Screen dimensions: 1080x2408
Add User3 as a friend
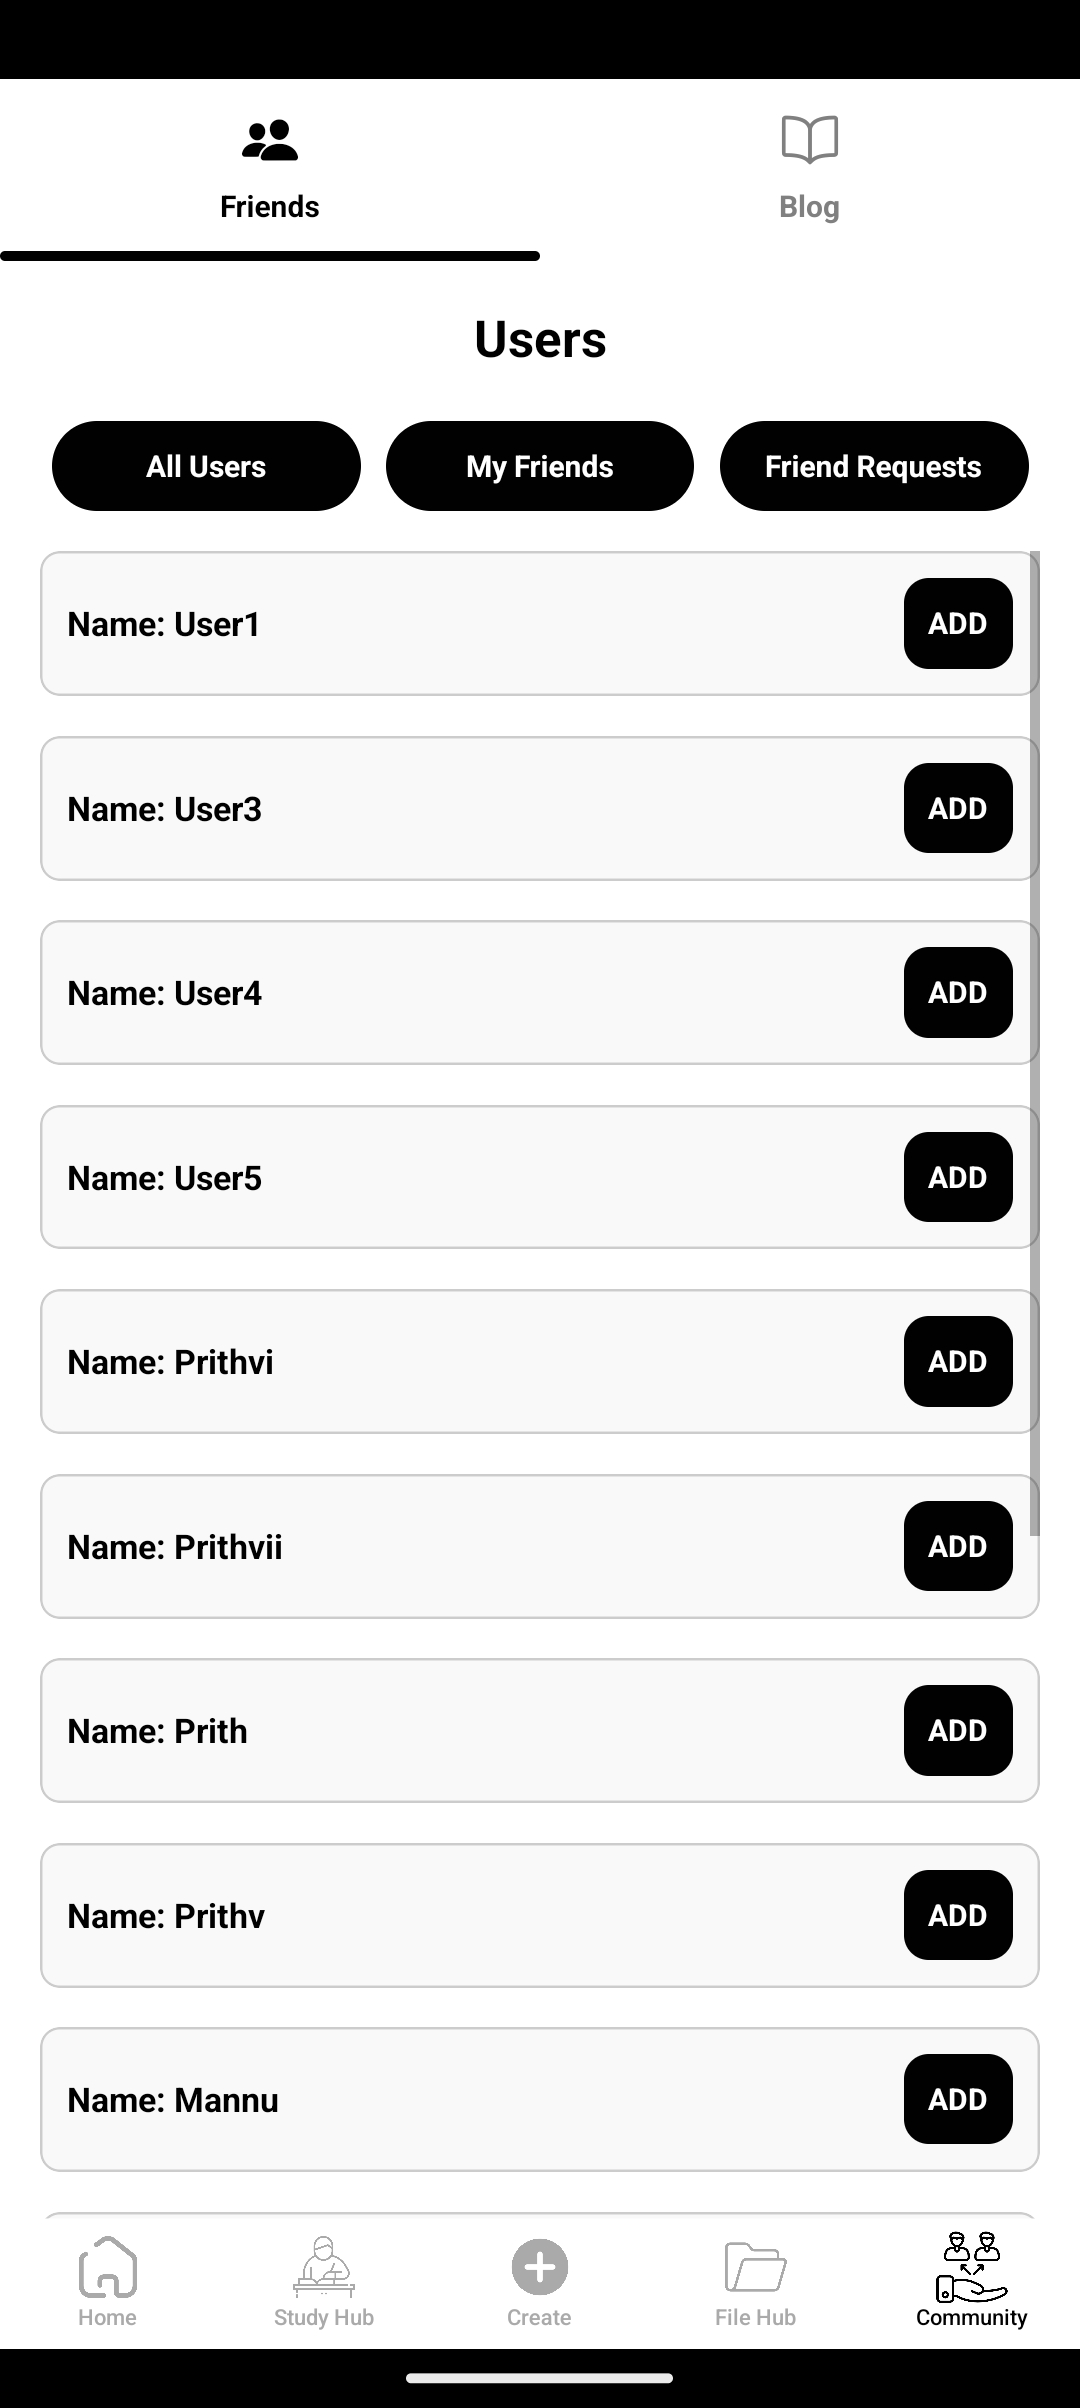click(958, 808)
